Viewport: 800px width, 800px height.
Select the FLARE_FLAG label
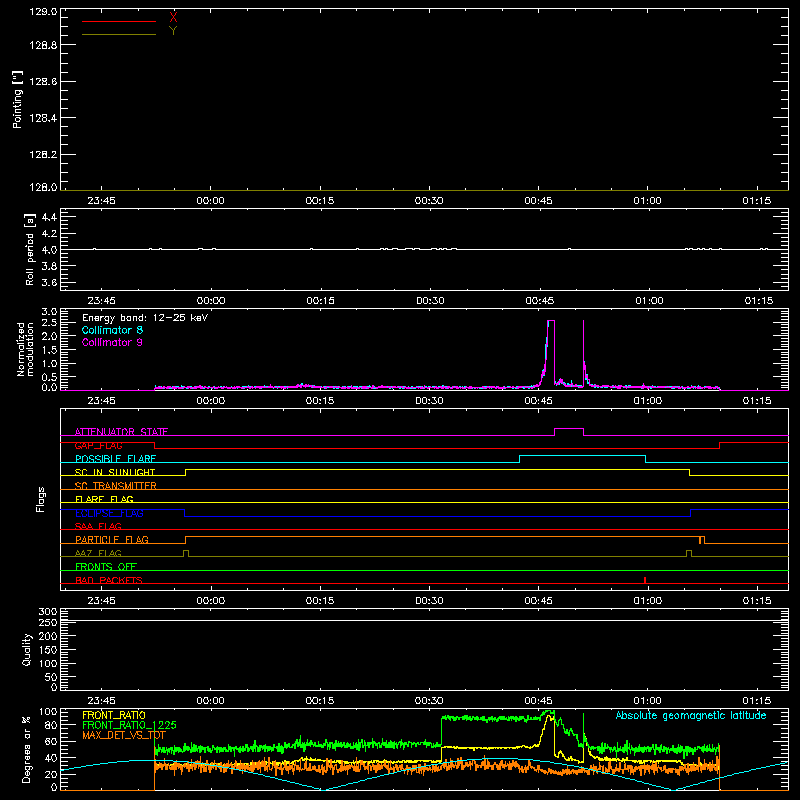(104, 499)
